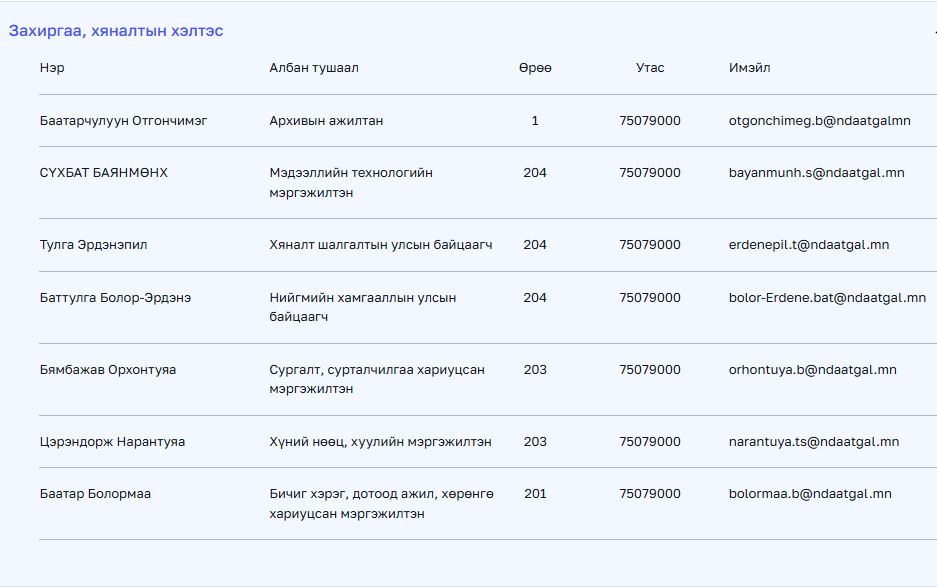
Task: Click erdenepil.t@ndaatgal.mn email address
Action: pos(808,245)
